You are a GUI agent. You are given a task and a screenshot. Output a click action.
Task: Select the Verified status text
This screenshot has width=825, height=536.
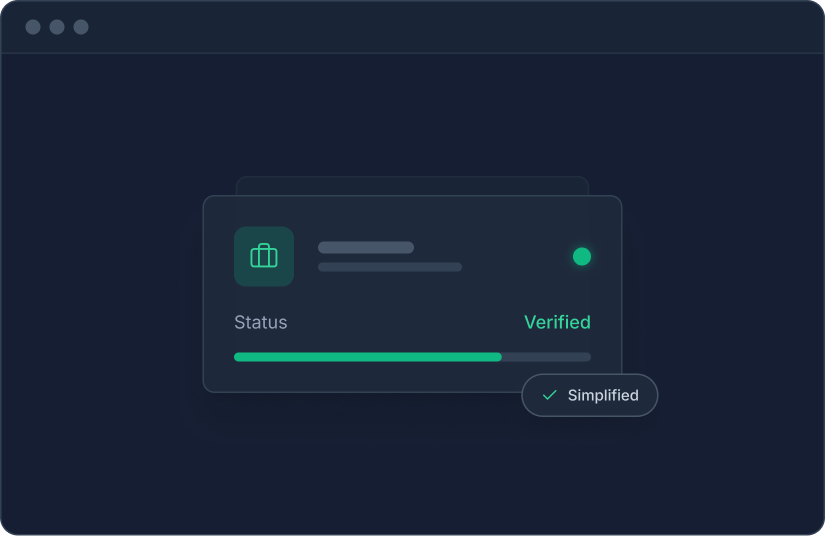(557, 322)
